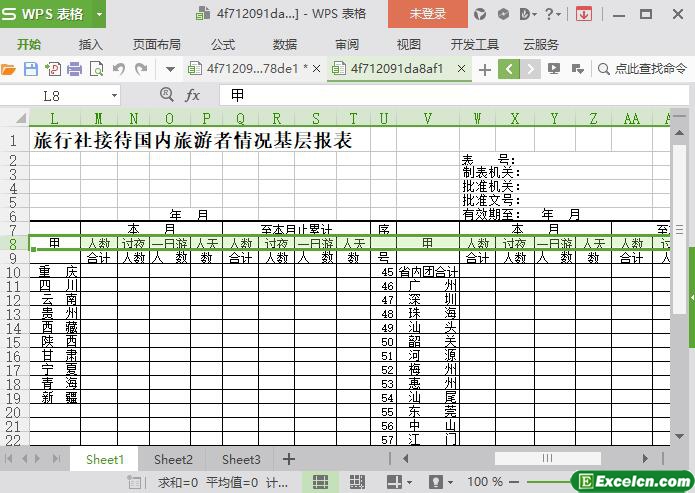
Task: Switch to Sheet2 tab
Action: point(173,459)
